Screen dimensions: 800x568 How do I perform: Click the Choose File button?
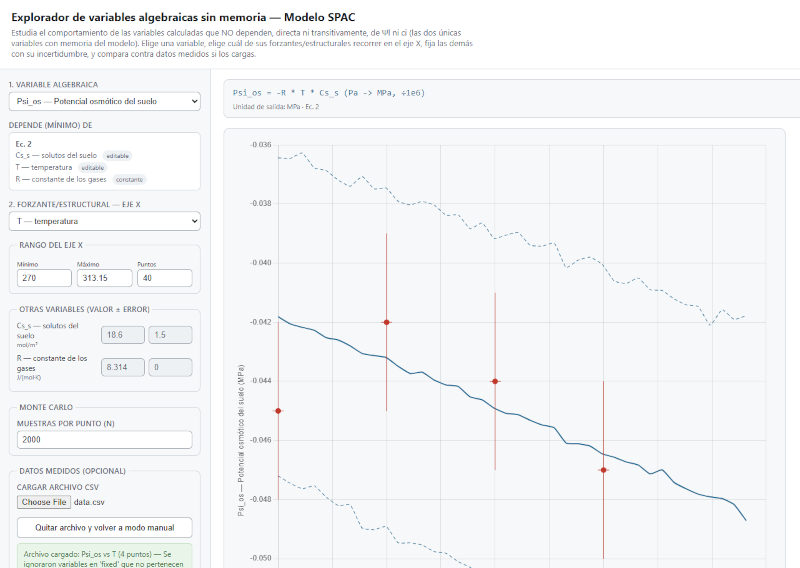pos(44,502)
